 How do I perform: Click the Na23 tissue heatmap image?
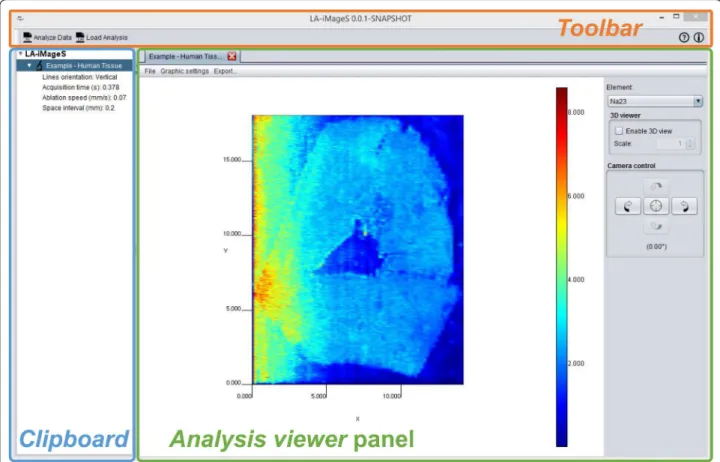coord(358,249)
